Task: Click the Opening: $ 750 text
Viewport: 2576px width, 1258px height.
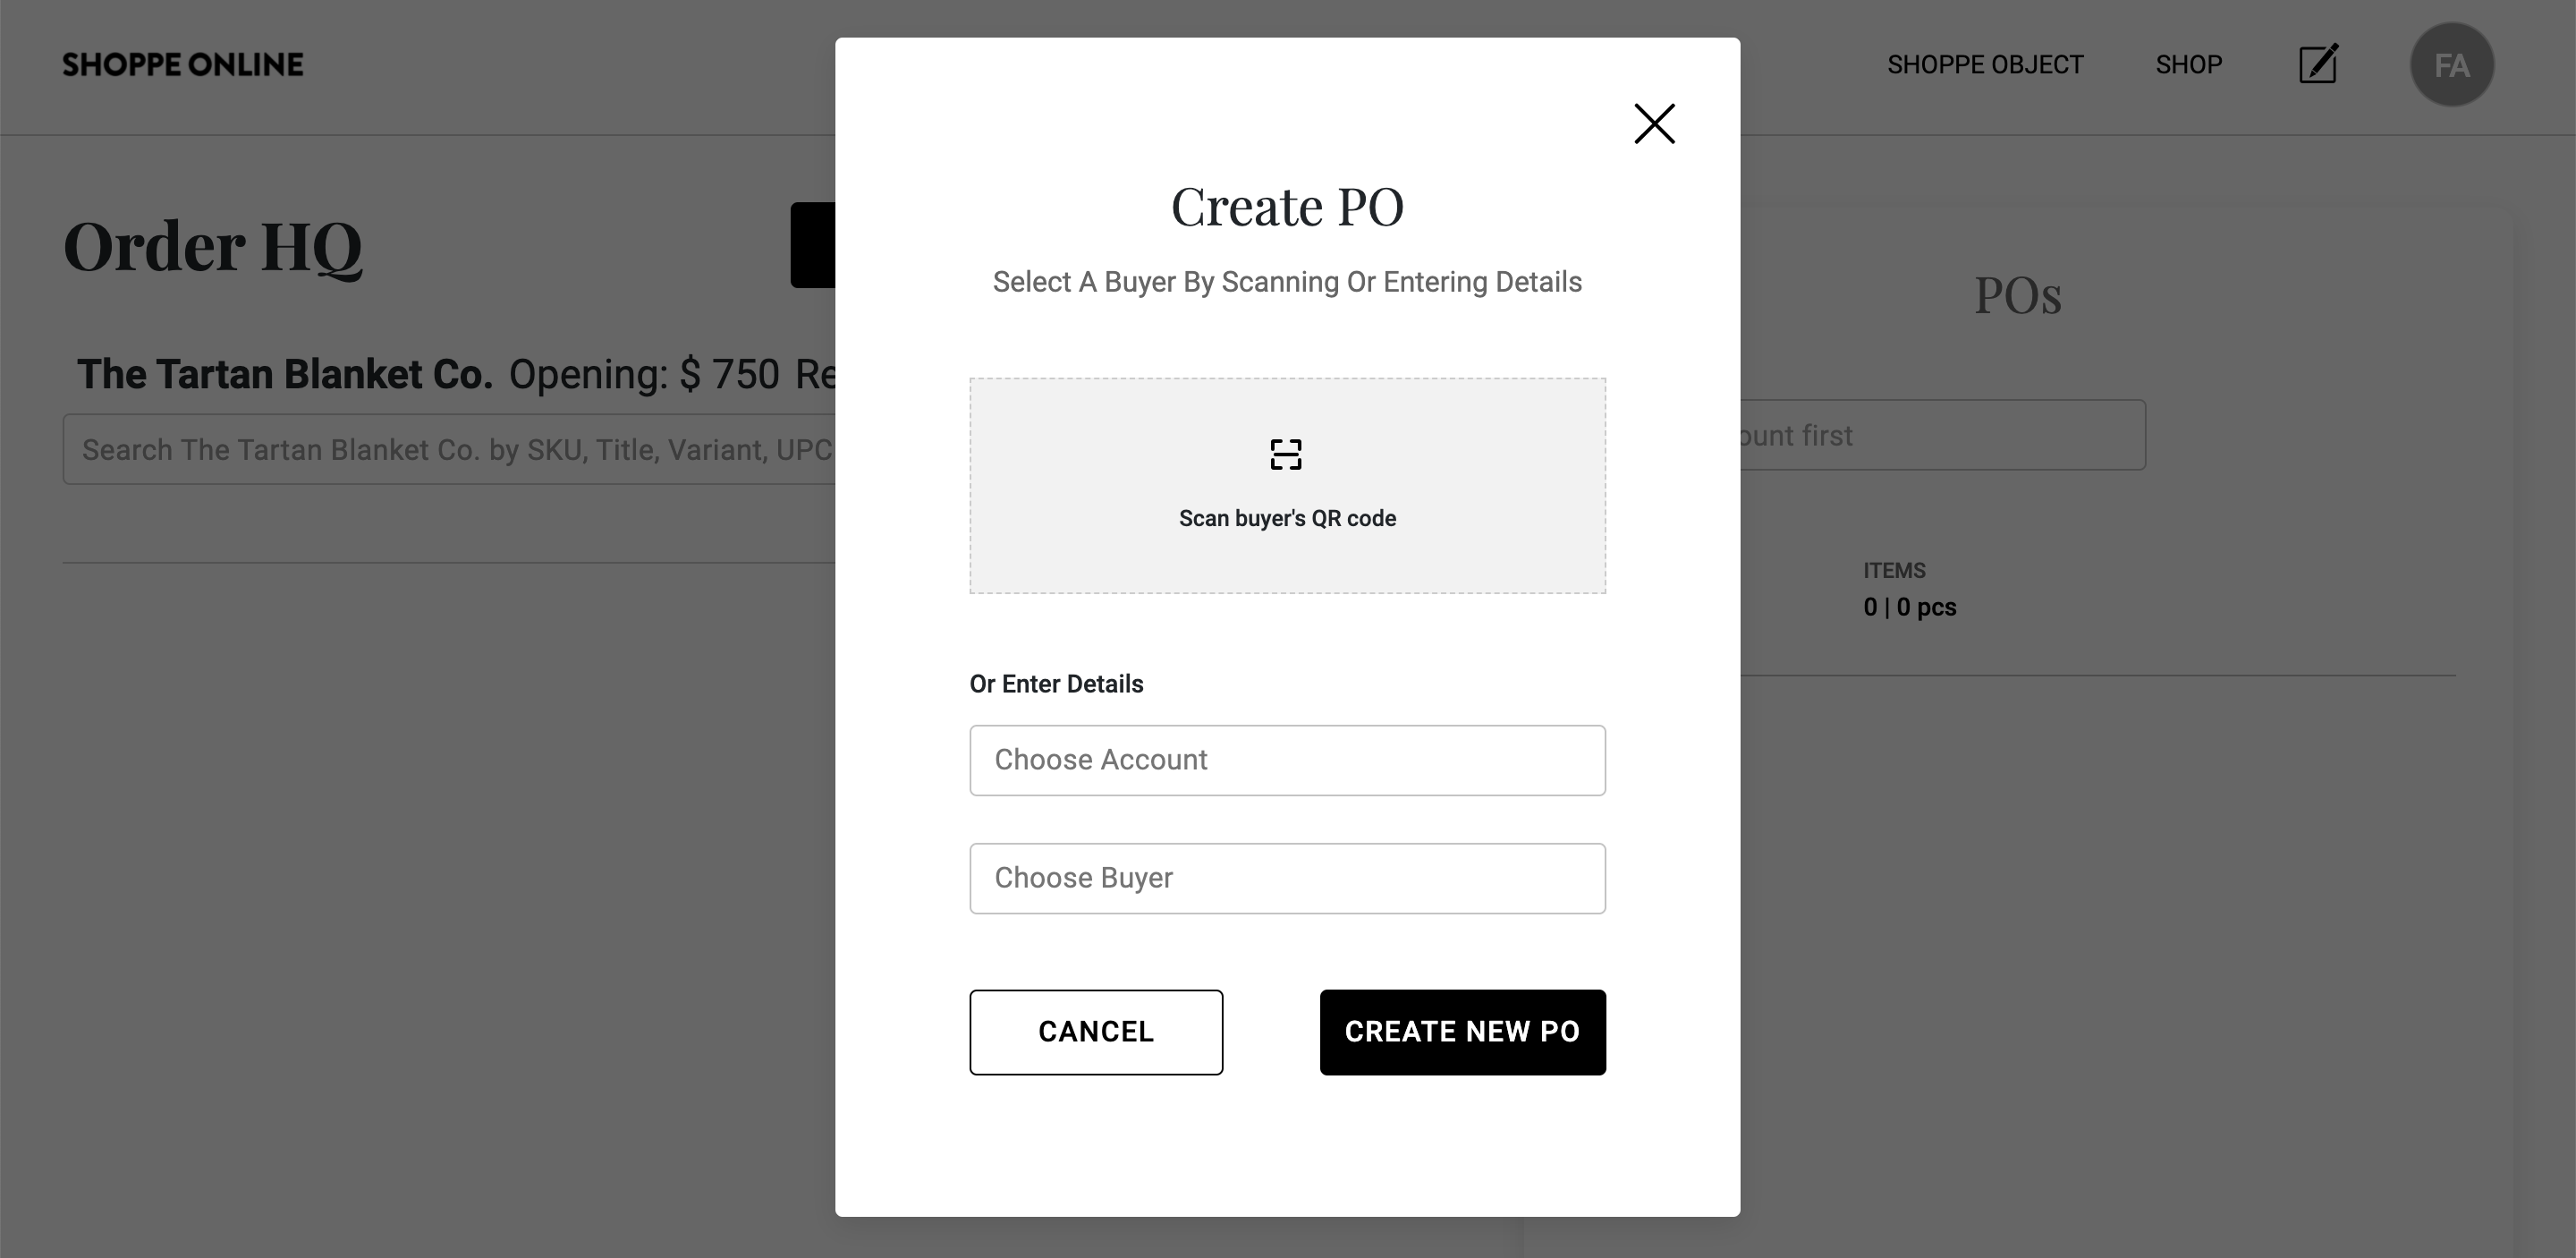Action: pos(643,374)
